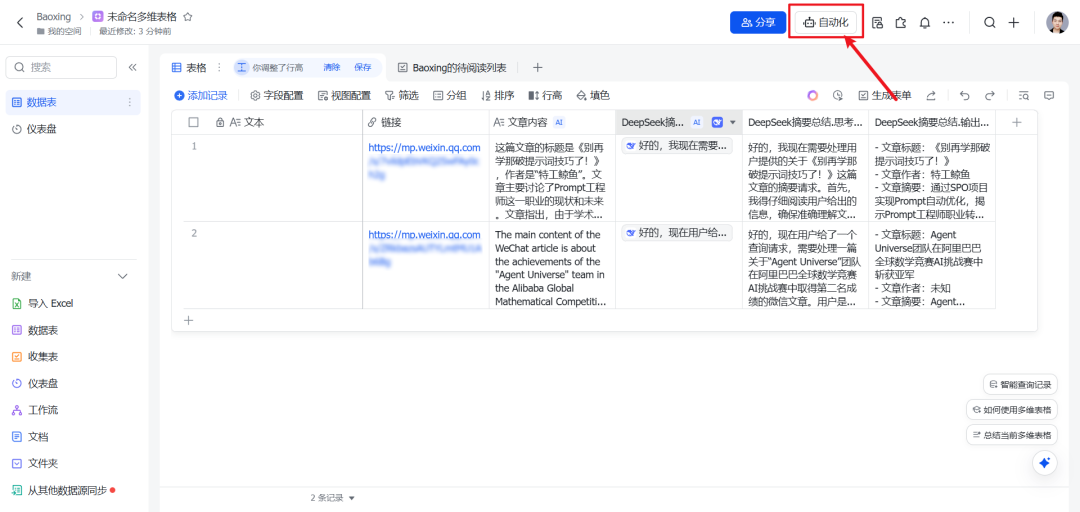Click the colorful AI ring icon in toolbar
Viewport: 1080px width, 512px height.
[x=813, y=96]
